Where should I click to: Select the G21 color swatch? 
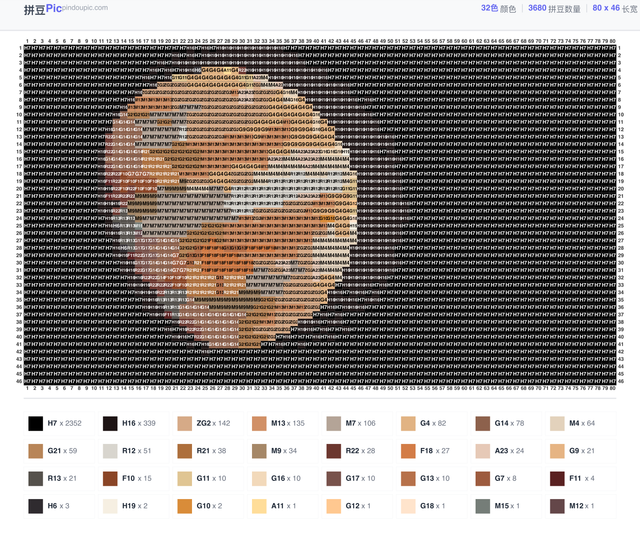[36, 451]
